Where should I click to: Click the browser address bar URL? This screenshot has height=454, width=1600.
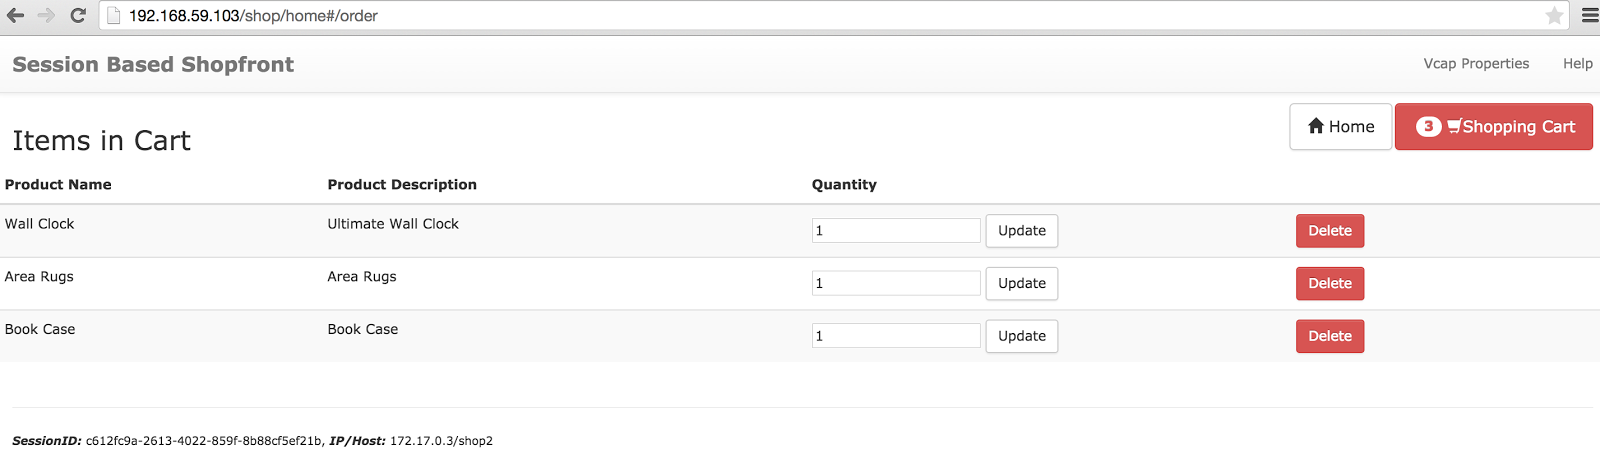253,16
